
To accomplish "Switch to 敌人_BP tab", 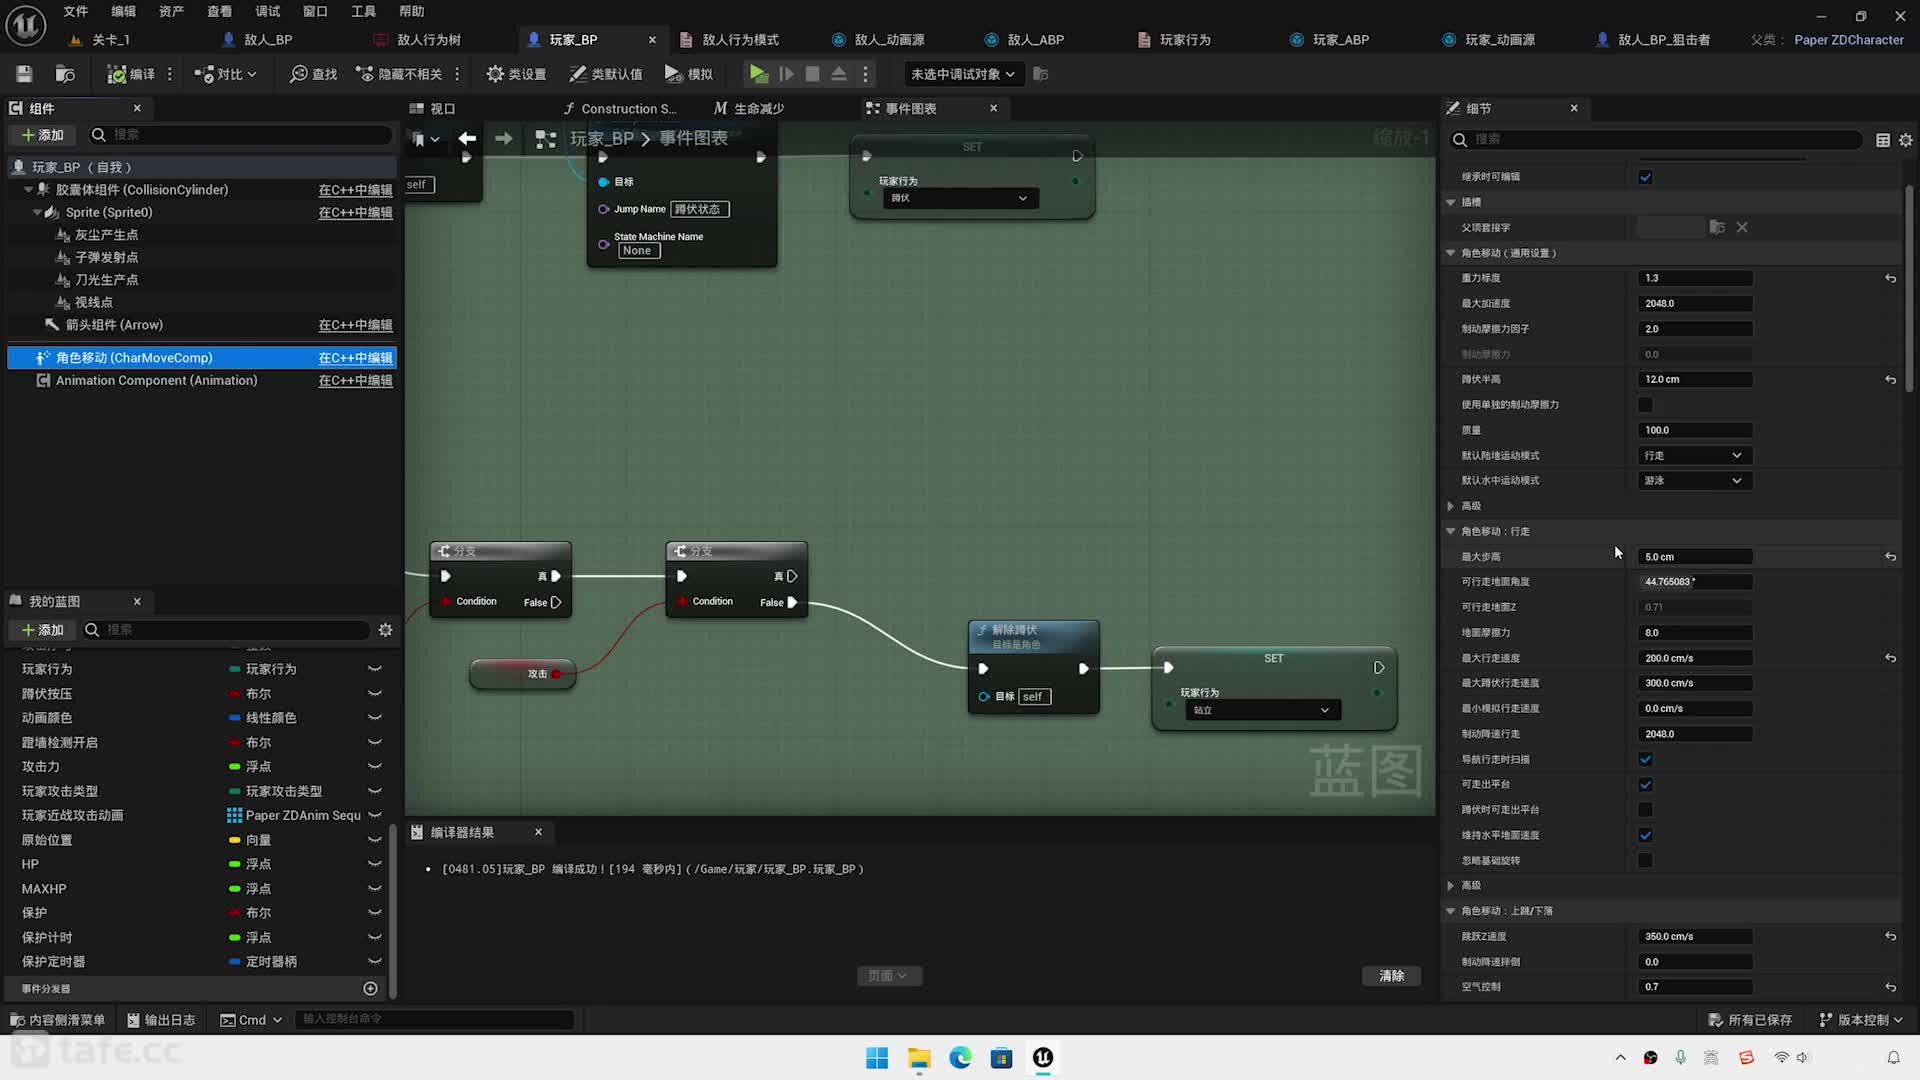I will click(268, 40).
